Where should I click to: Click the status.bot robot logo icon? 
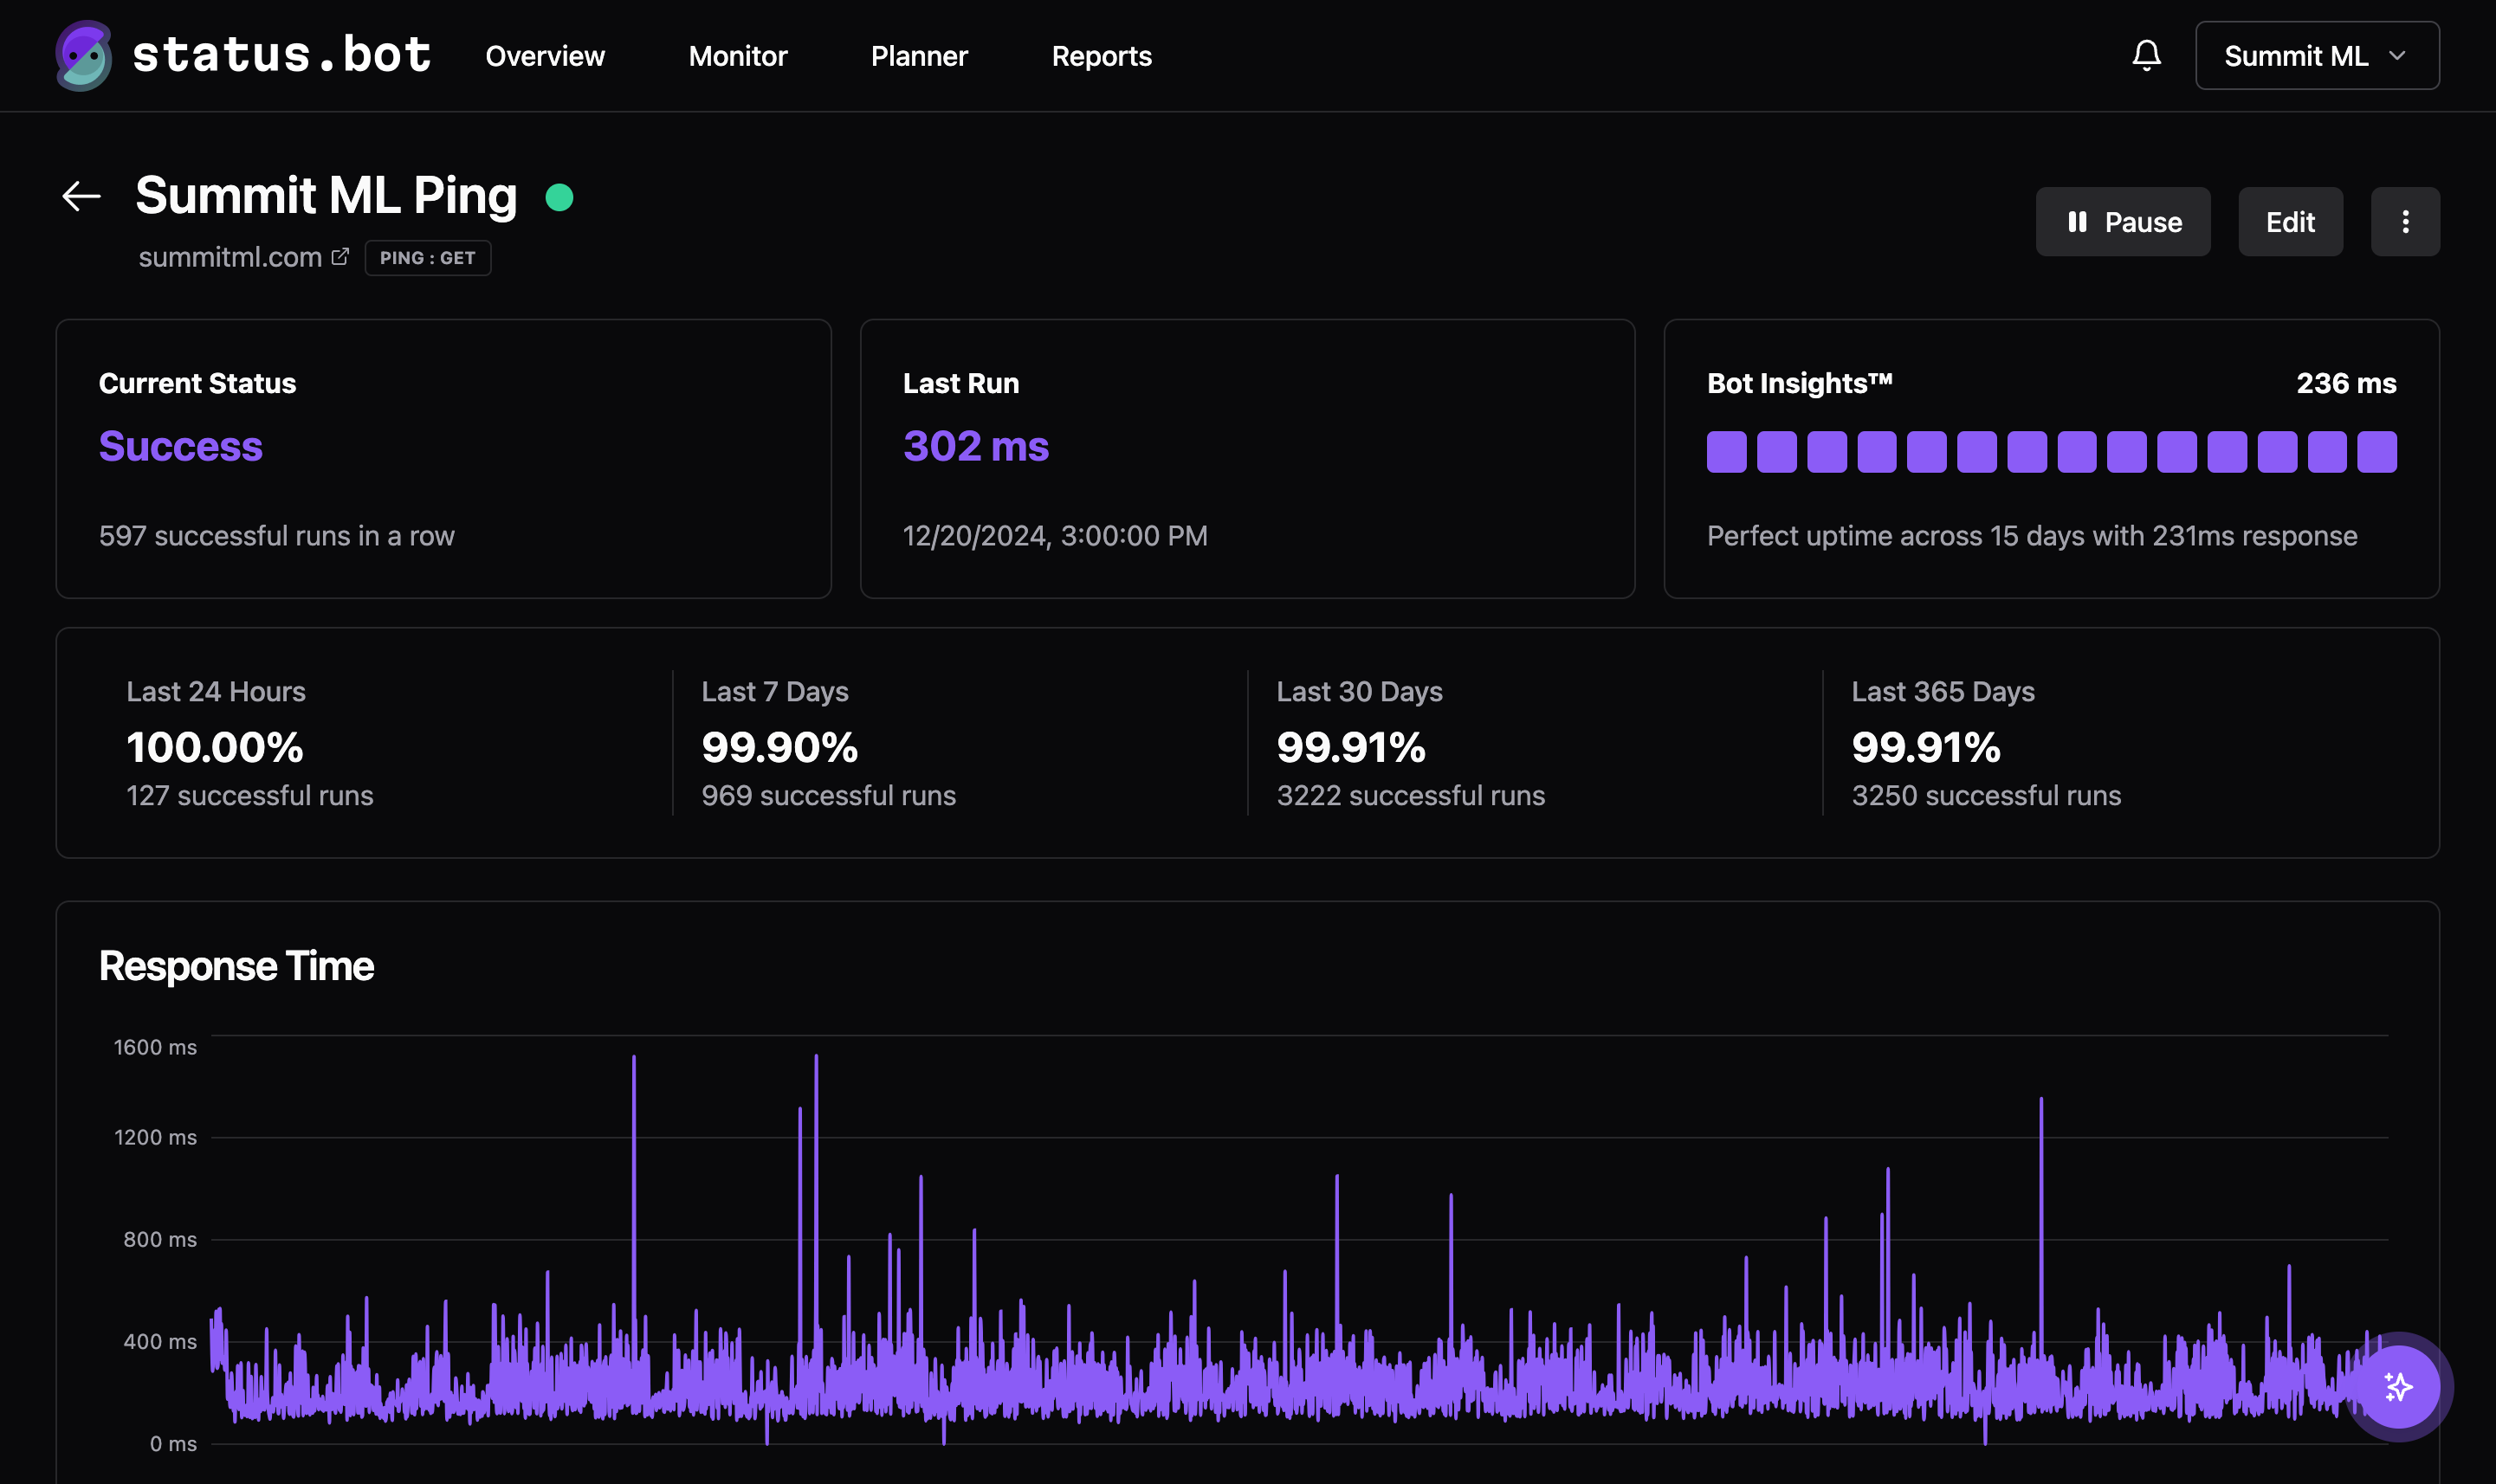[x=83, y=55]
